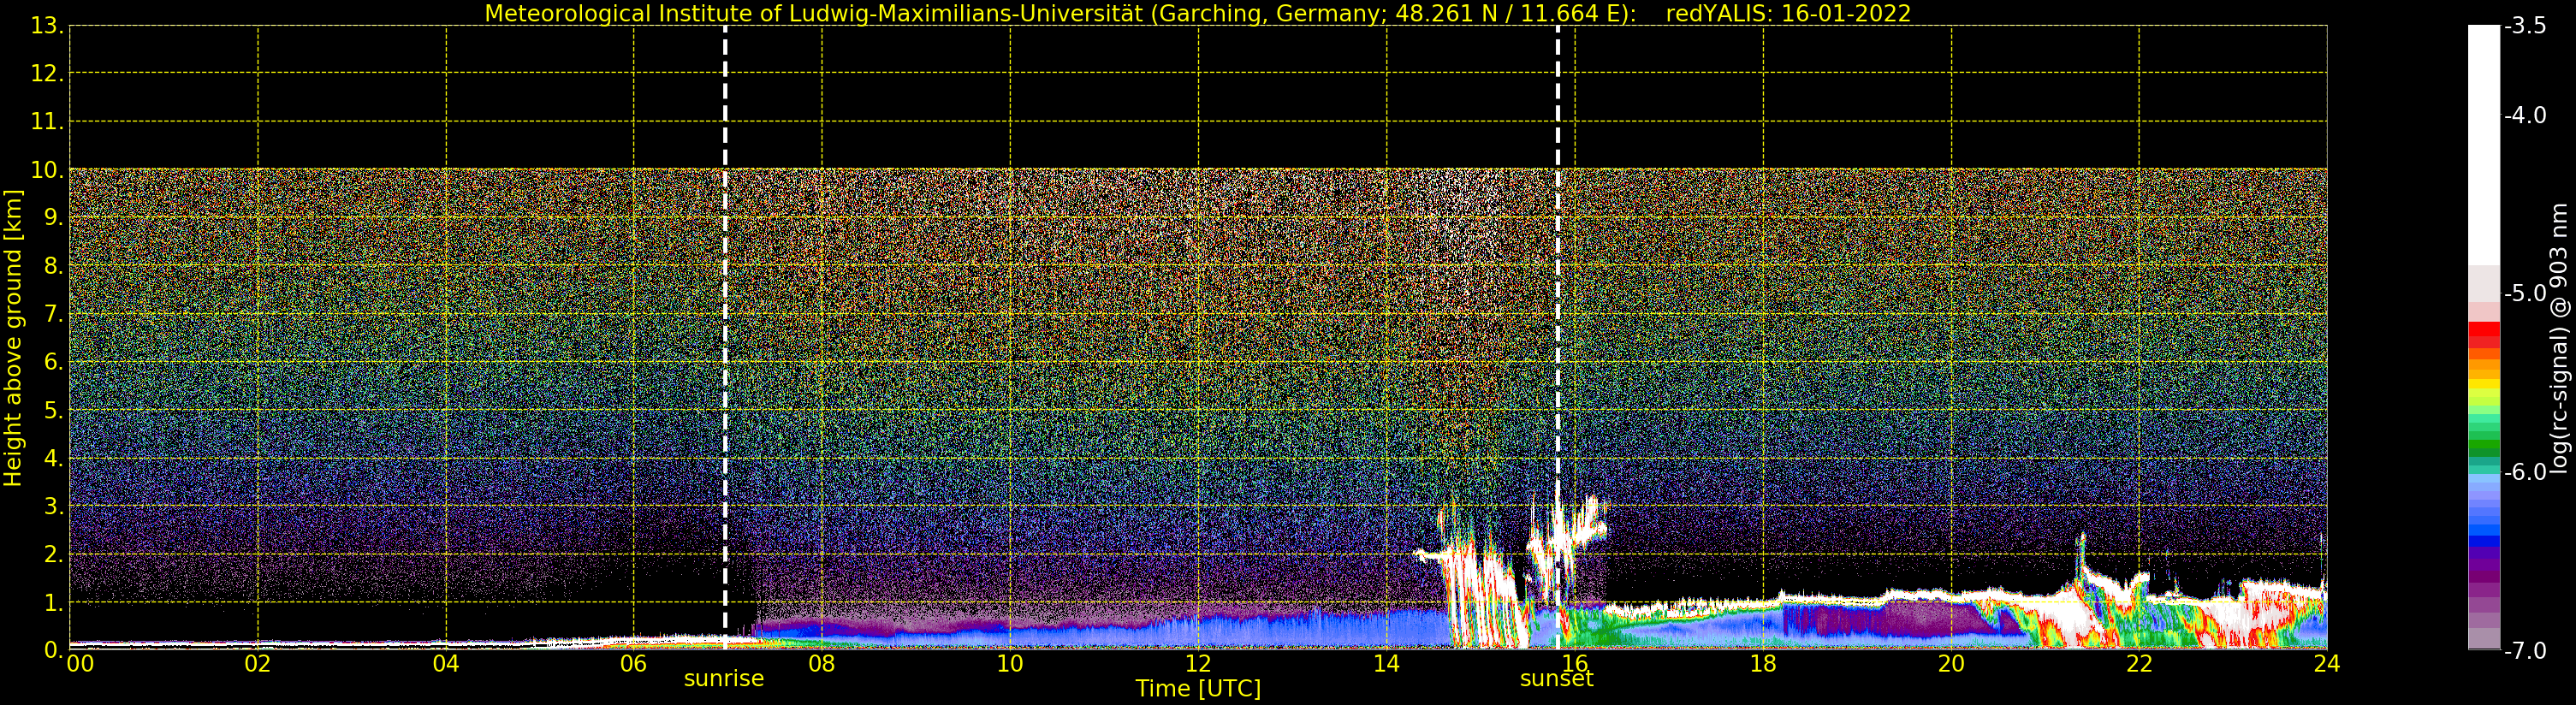Click the '24' time axis tick label
This screenshot has height=705, width=2576.
pos(2327,664)
